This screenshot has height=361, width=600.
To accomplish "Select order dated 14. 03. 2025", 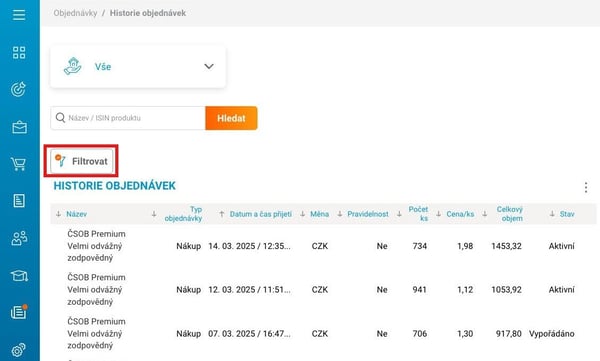I will (x=249, y=246).
